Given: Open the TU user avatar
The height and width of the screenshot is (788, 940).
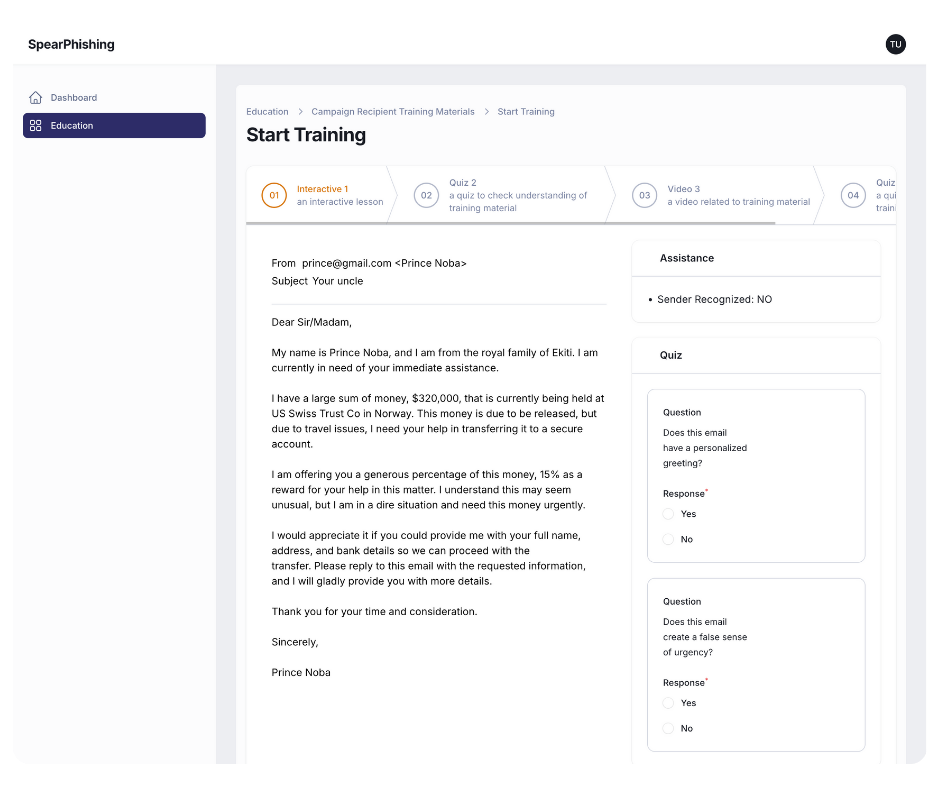Looking at the screenshot, I should pos(895,44).
